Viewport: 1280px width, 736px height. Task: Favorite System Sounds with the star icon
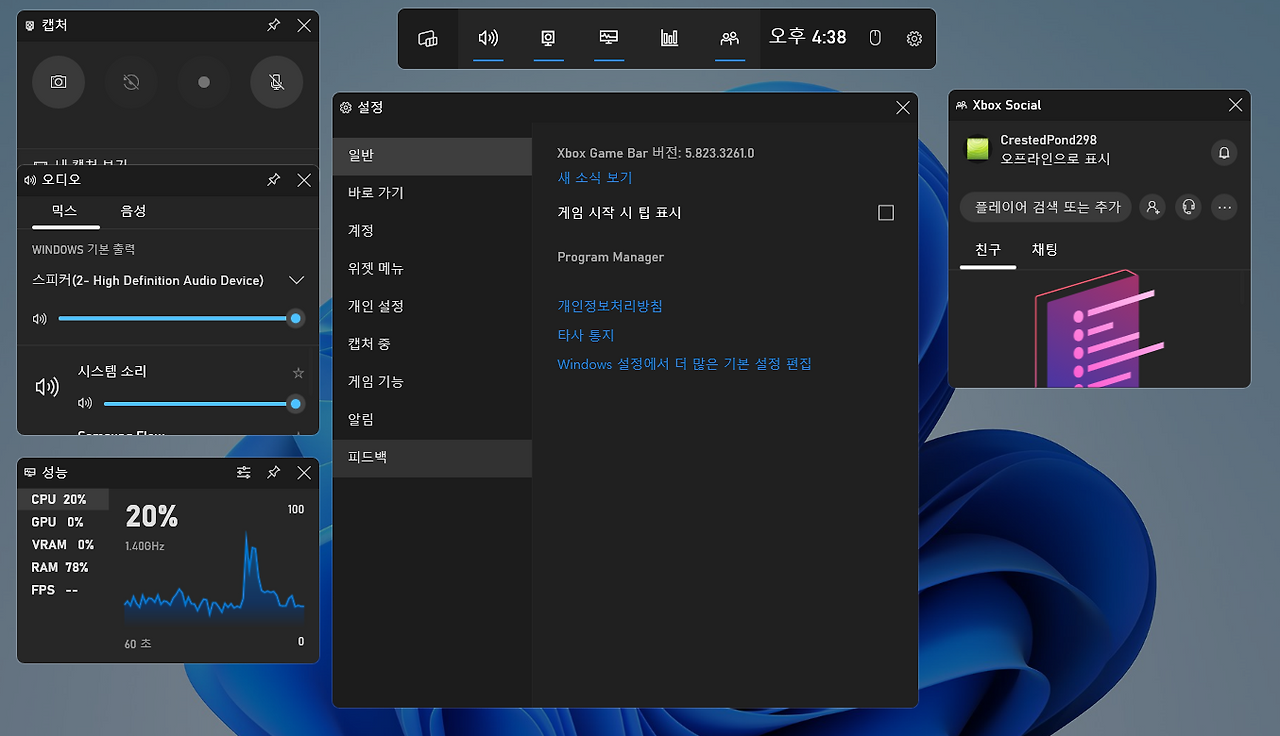(298, 373)
